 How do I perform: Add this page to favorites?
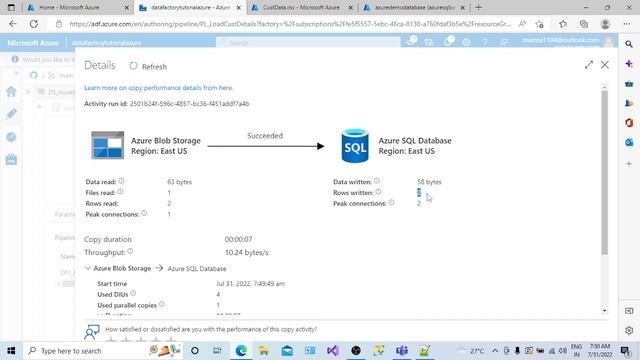540,24
